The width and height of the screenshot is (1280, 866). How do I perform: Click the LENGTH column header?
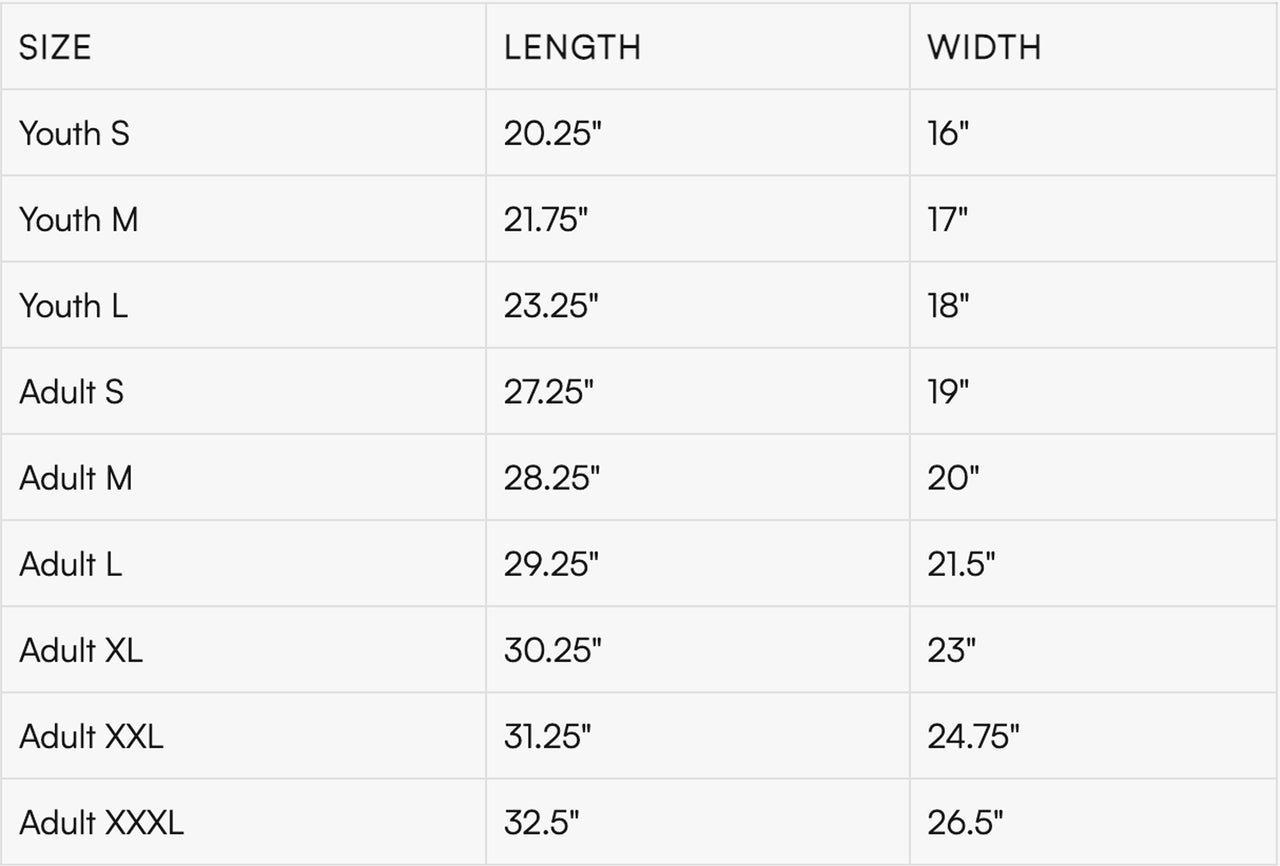click(x=572, y=47)
